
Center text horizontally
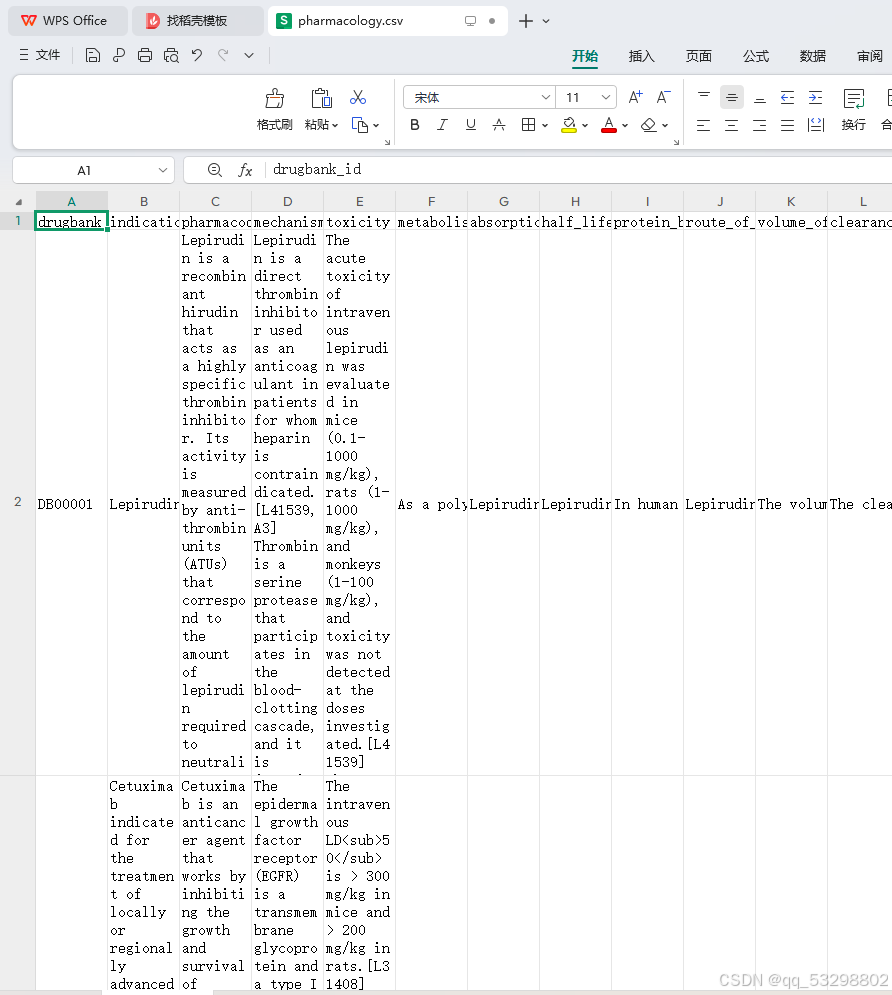[x=731, y=125]
